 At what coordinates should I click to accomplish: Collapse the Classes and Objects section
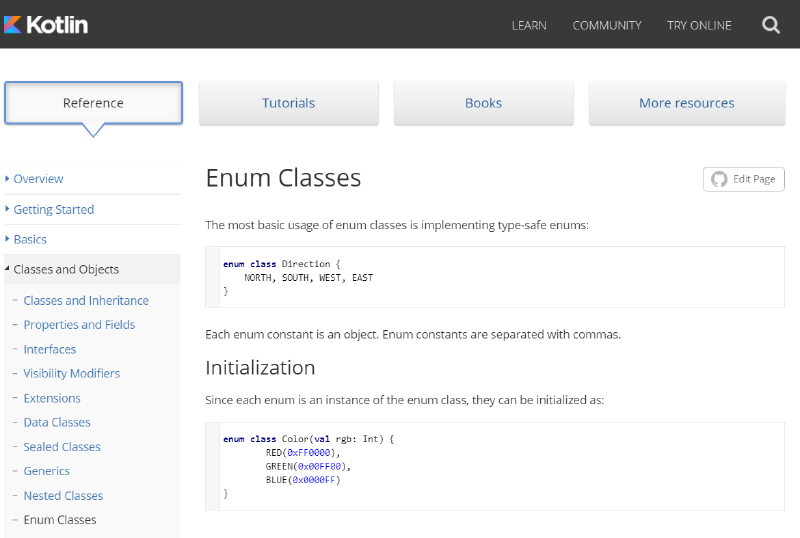[66, 269]
